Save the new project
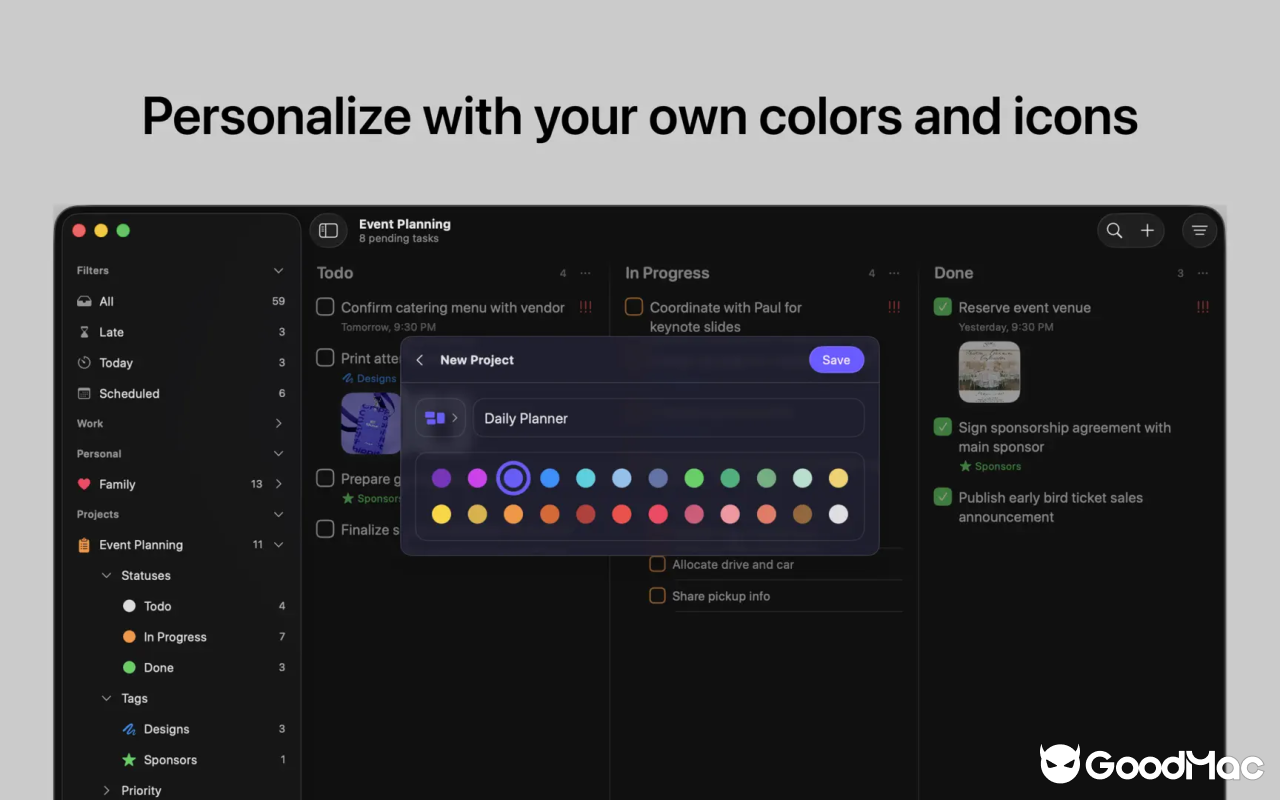The width and height of the screenshot is (1280, 800). point(836,360)
